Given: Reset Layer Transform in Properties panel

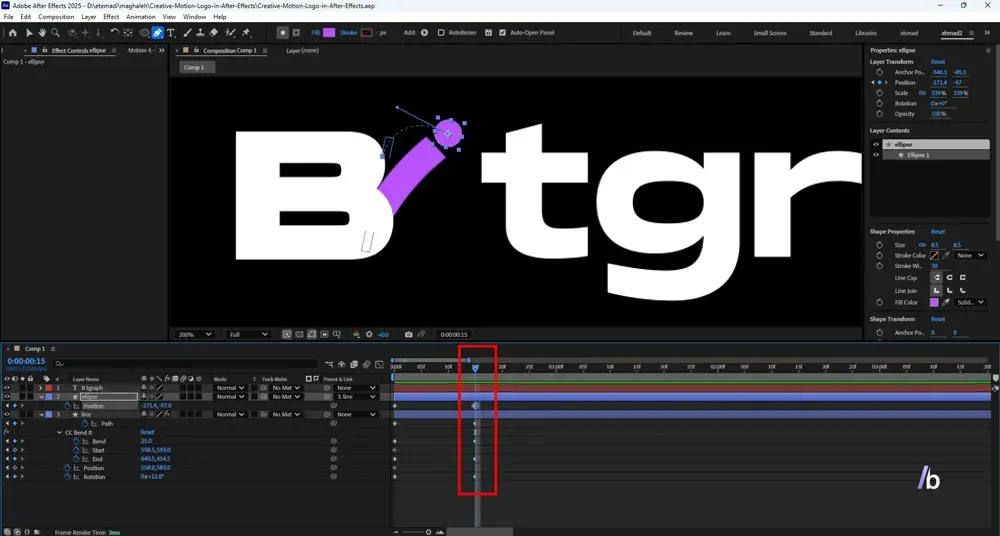Looking at the screenshot, I should [x=938, y=62].
